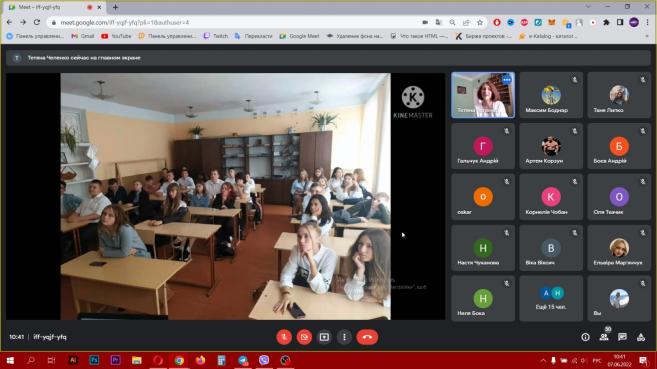Open the three-dot more options menu
The image size is (657, 369).
344,337
